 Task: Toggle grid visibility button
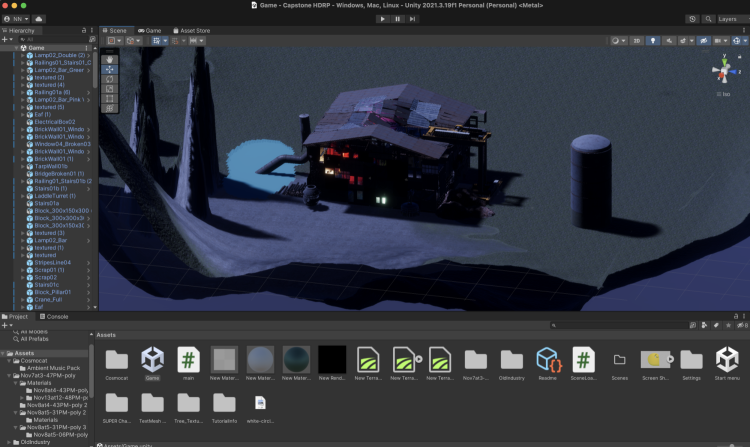[156, 41]
